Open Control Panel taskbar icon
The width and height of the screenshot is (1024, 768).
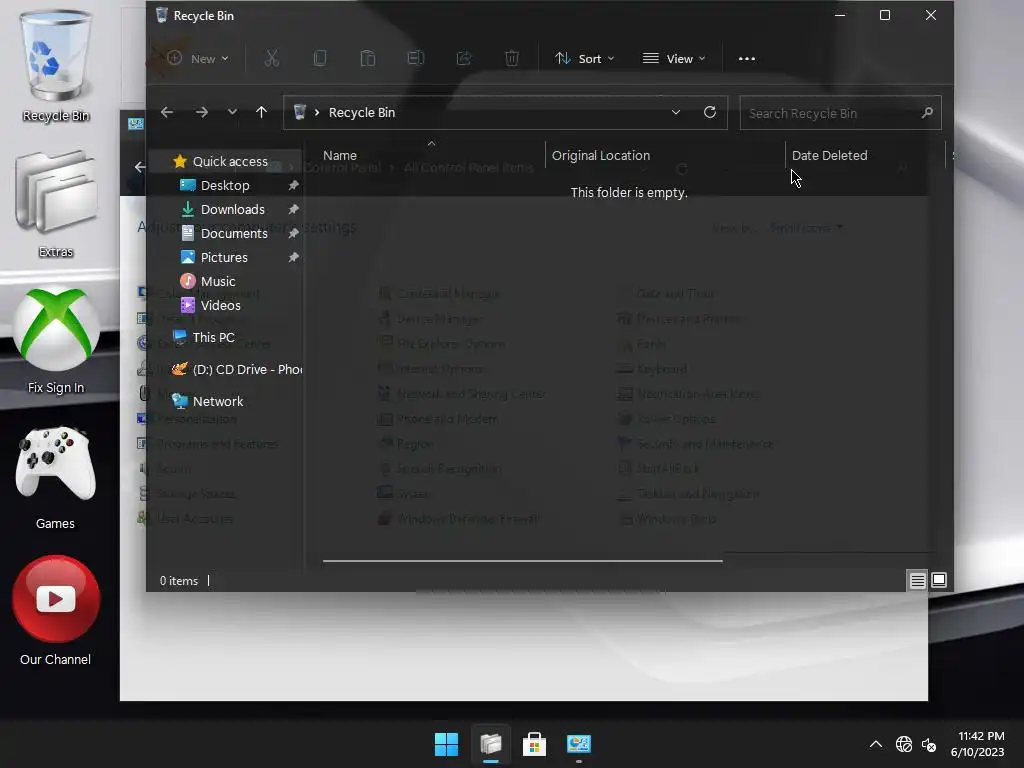(579, 744)
